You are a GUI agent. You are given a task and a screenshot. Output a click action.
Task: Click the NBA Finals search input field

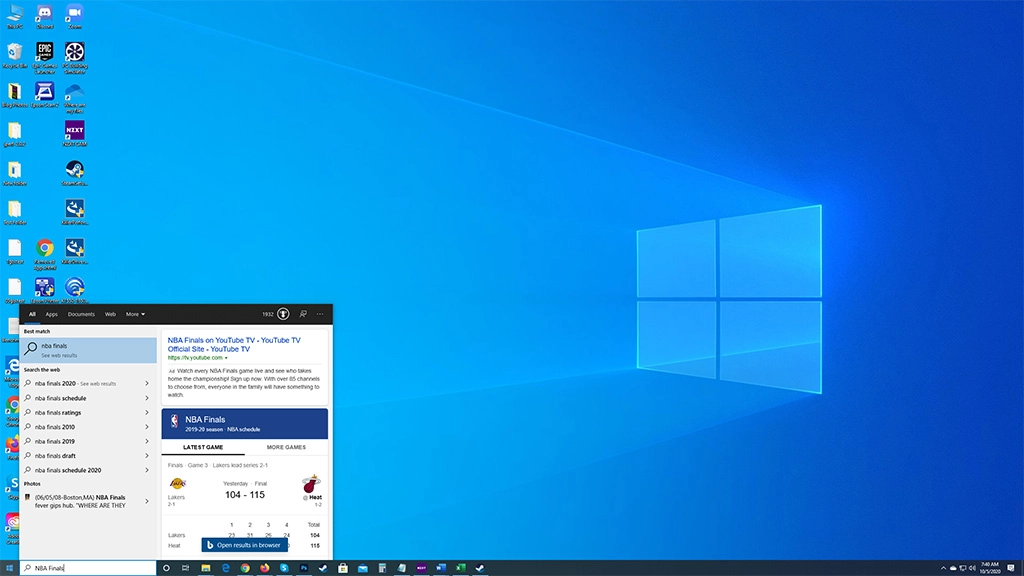click(88, 568)
